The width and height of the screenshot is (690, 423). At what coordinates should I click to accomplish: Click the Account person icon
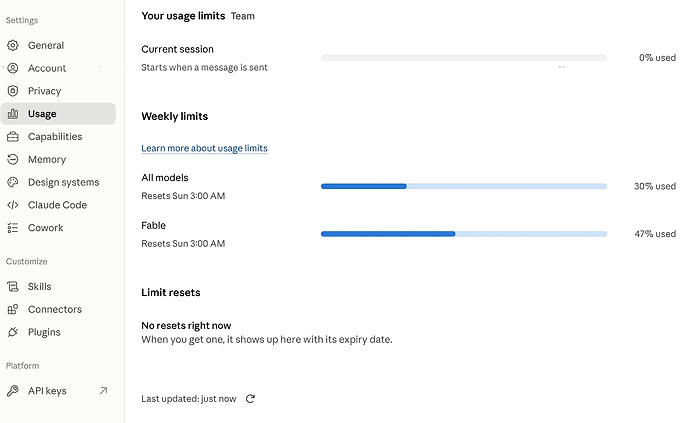point(13,68)
